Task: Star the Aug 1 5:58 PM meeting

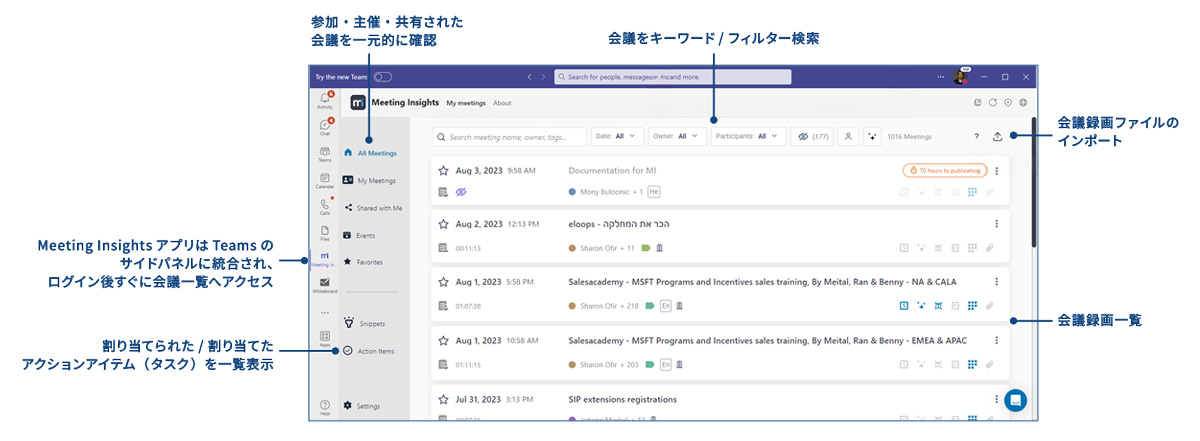Action: (444, 283)
